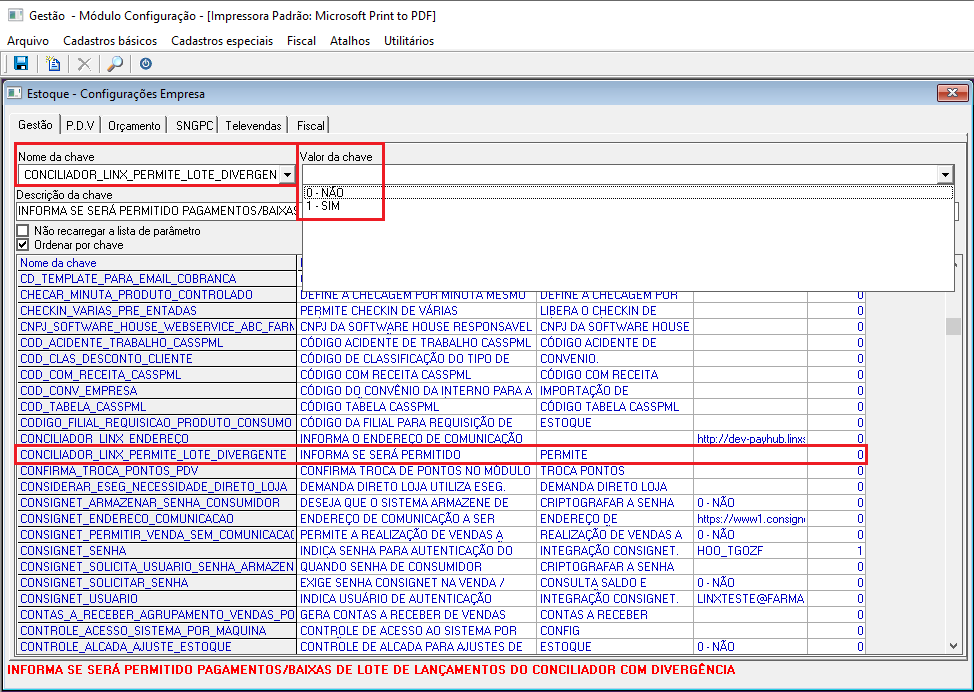This screenshot has width=974, height=692.
Task: Click the blue power Exit icon
Action: [x=146, y=64]
